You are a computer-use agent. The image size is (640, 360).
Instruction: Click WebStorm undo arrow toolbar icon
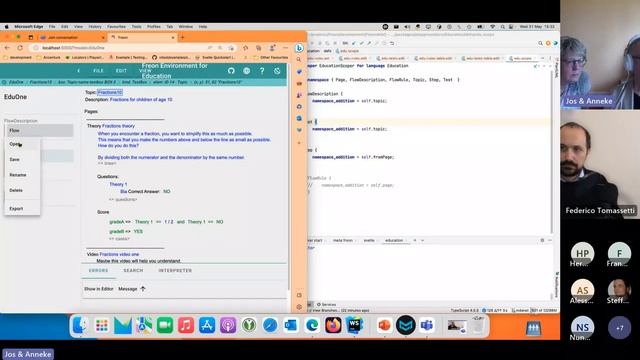pos(392,43)
